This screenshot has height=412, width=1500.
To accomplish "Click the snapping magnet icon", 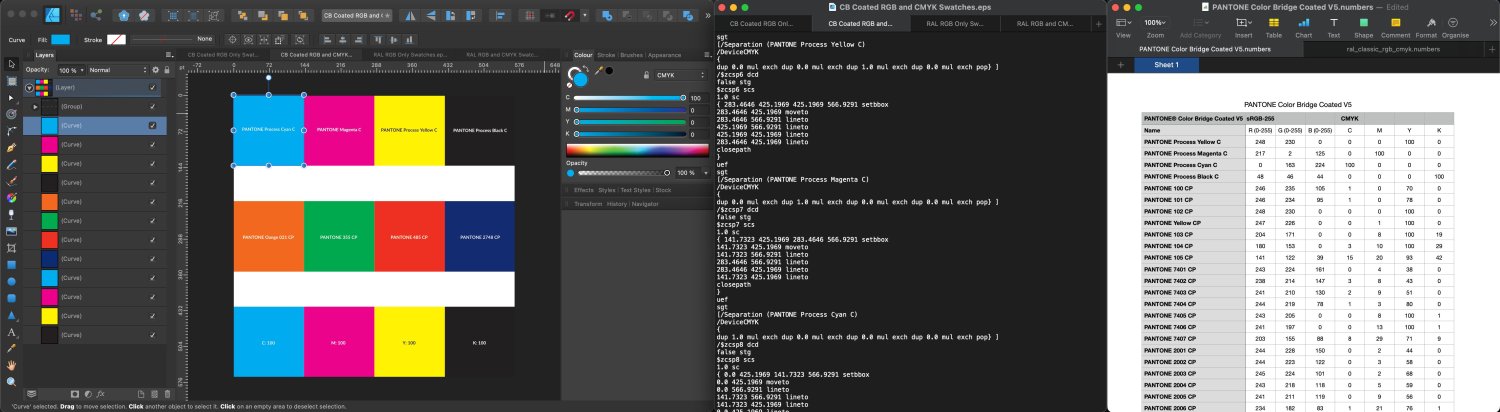I will tap(568, 16).
